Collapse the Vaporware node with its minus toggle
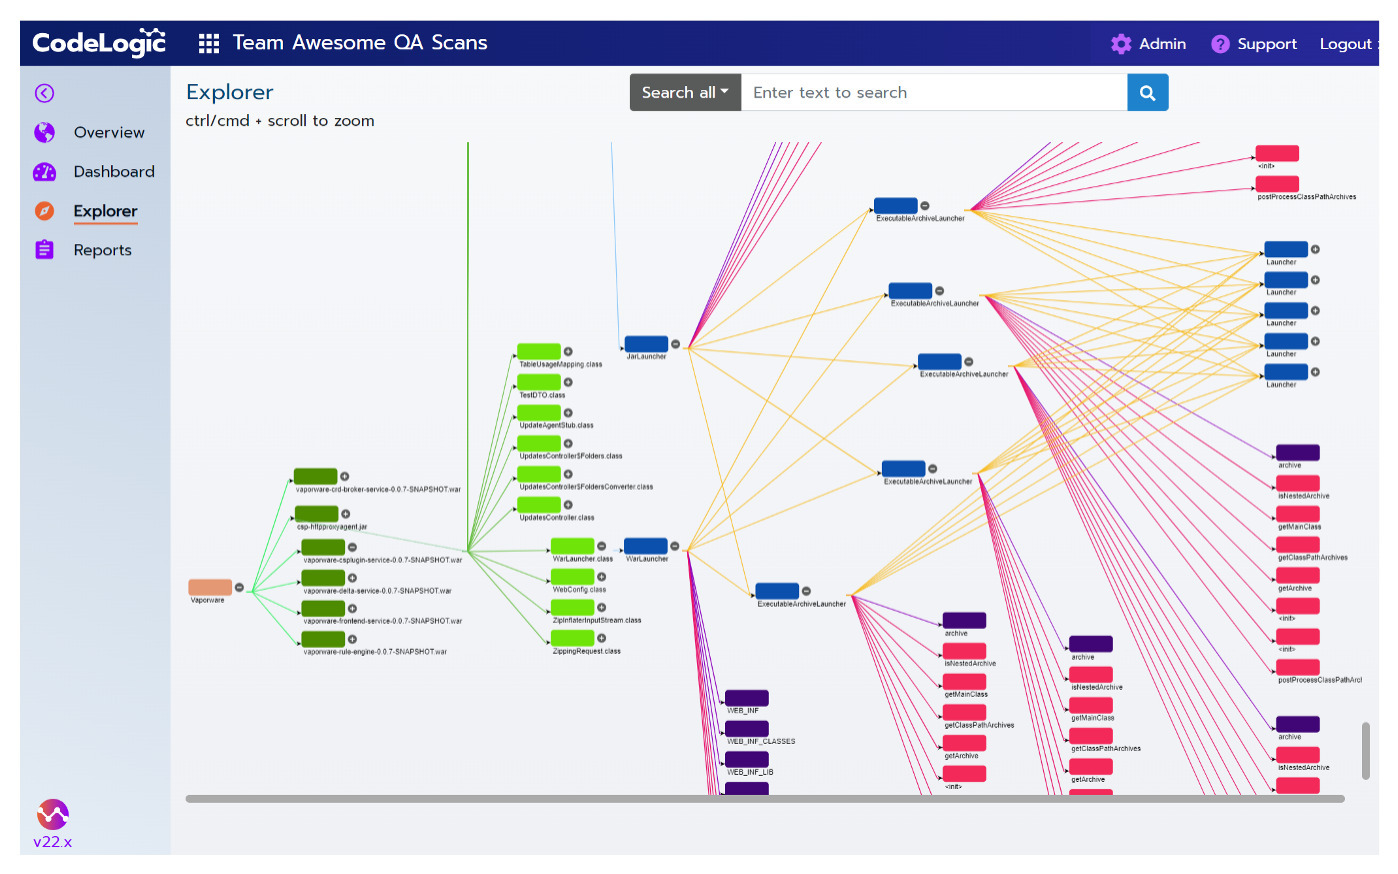1398x874 pixels. 239,587
